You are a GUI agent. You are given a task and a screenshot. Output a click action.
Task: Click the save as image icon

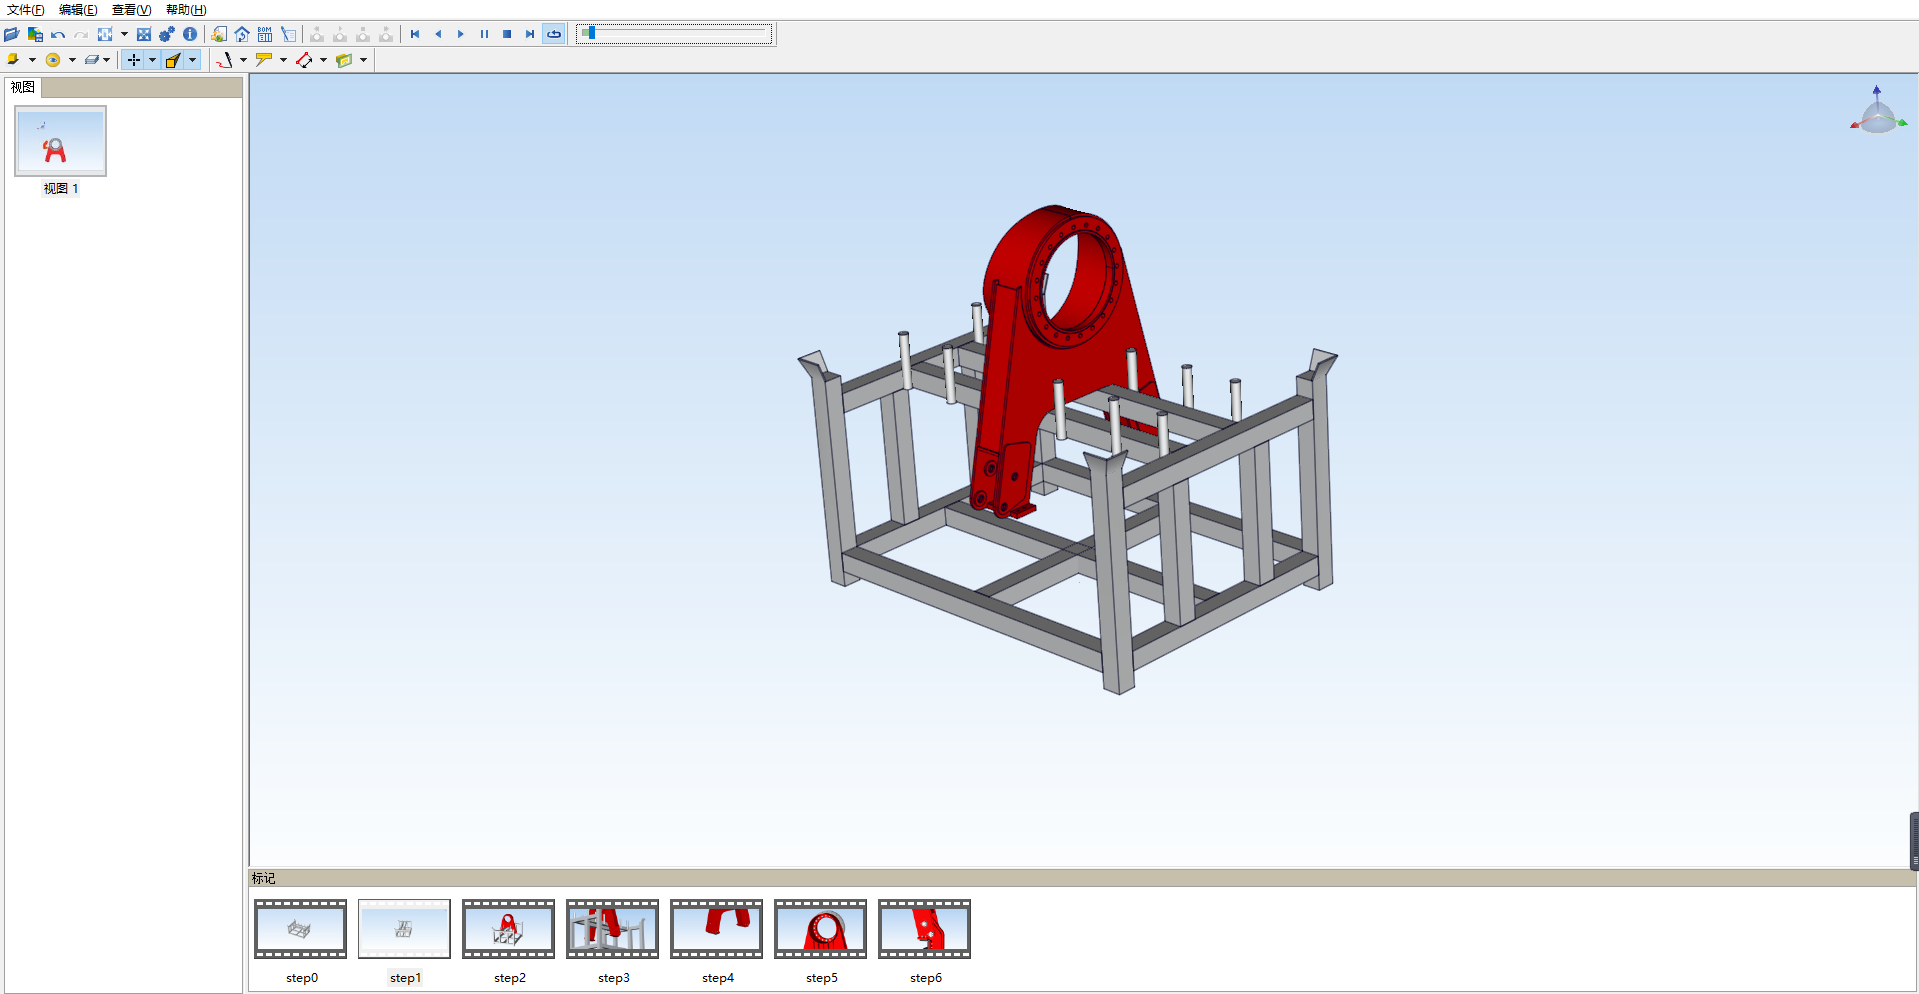(x=35, y=34)
